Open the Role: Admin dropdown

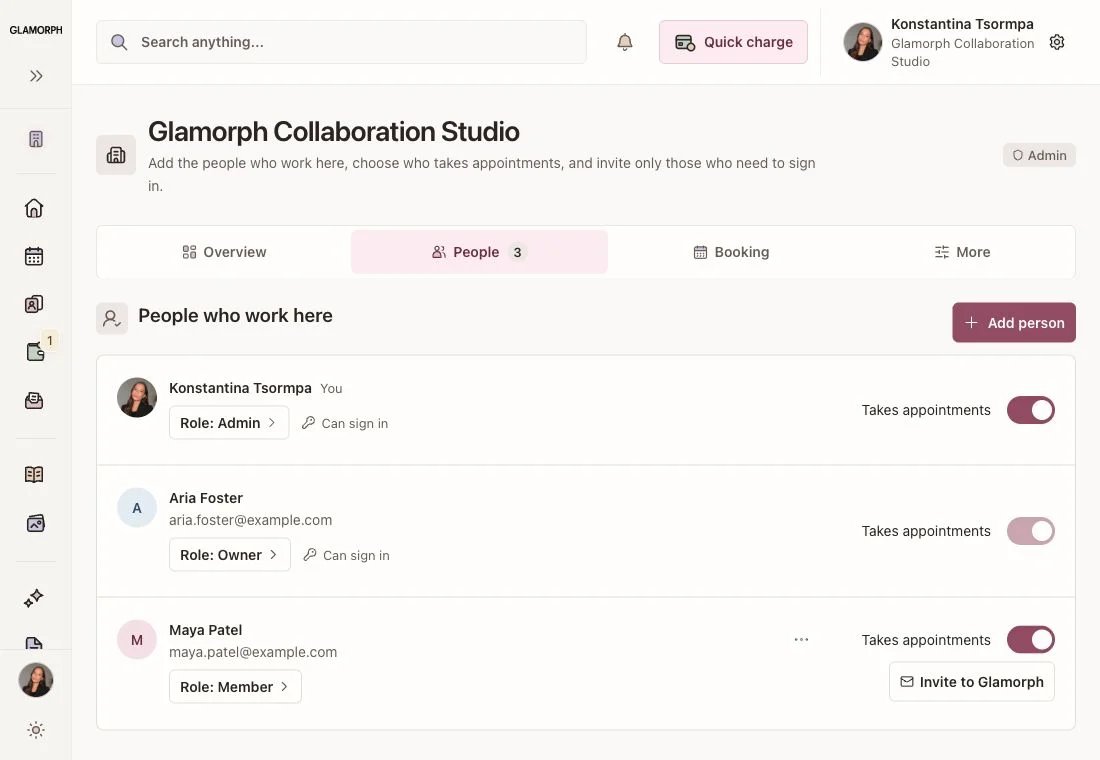[229, 423]
